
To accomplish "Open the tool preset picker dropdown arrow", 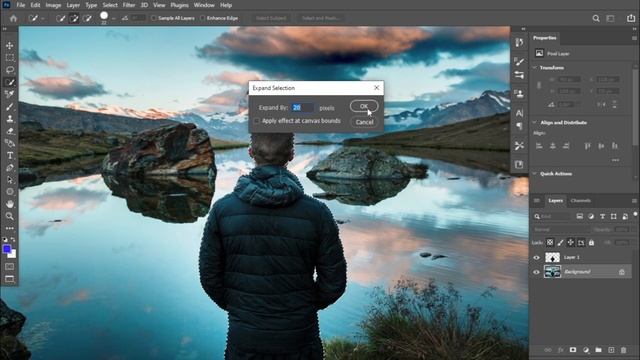I will tap(43, 18).
